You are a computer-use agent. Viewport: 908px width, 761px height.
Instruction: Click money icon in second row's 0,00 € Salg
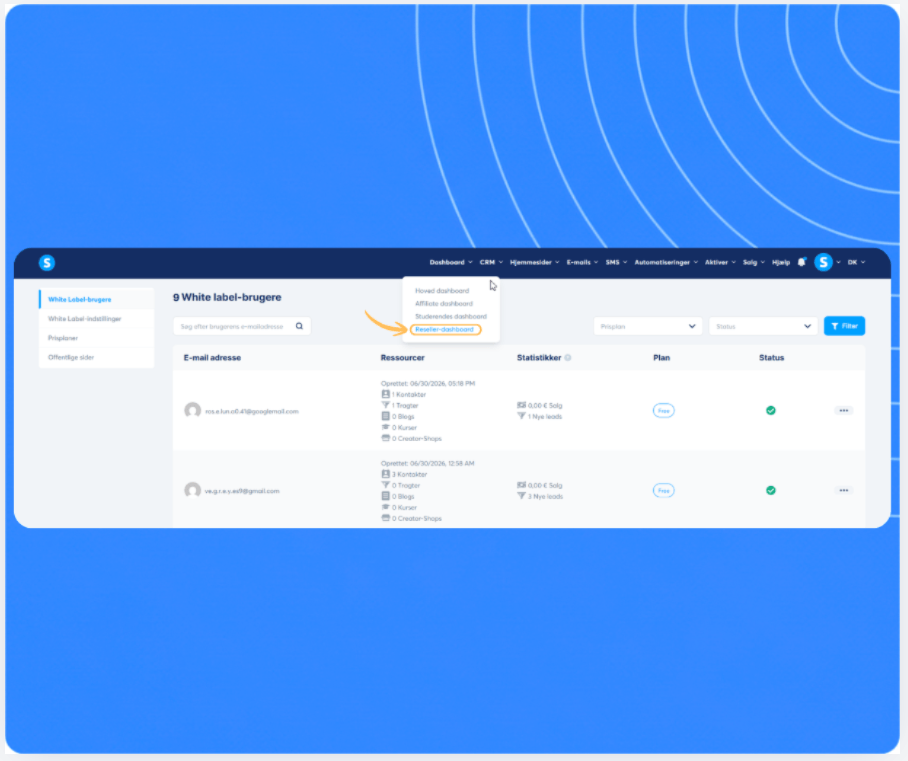coord(521,485)
